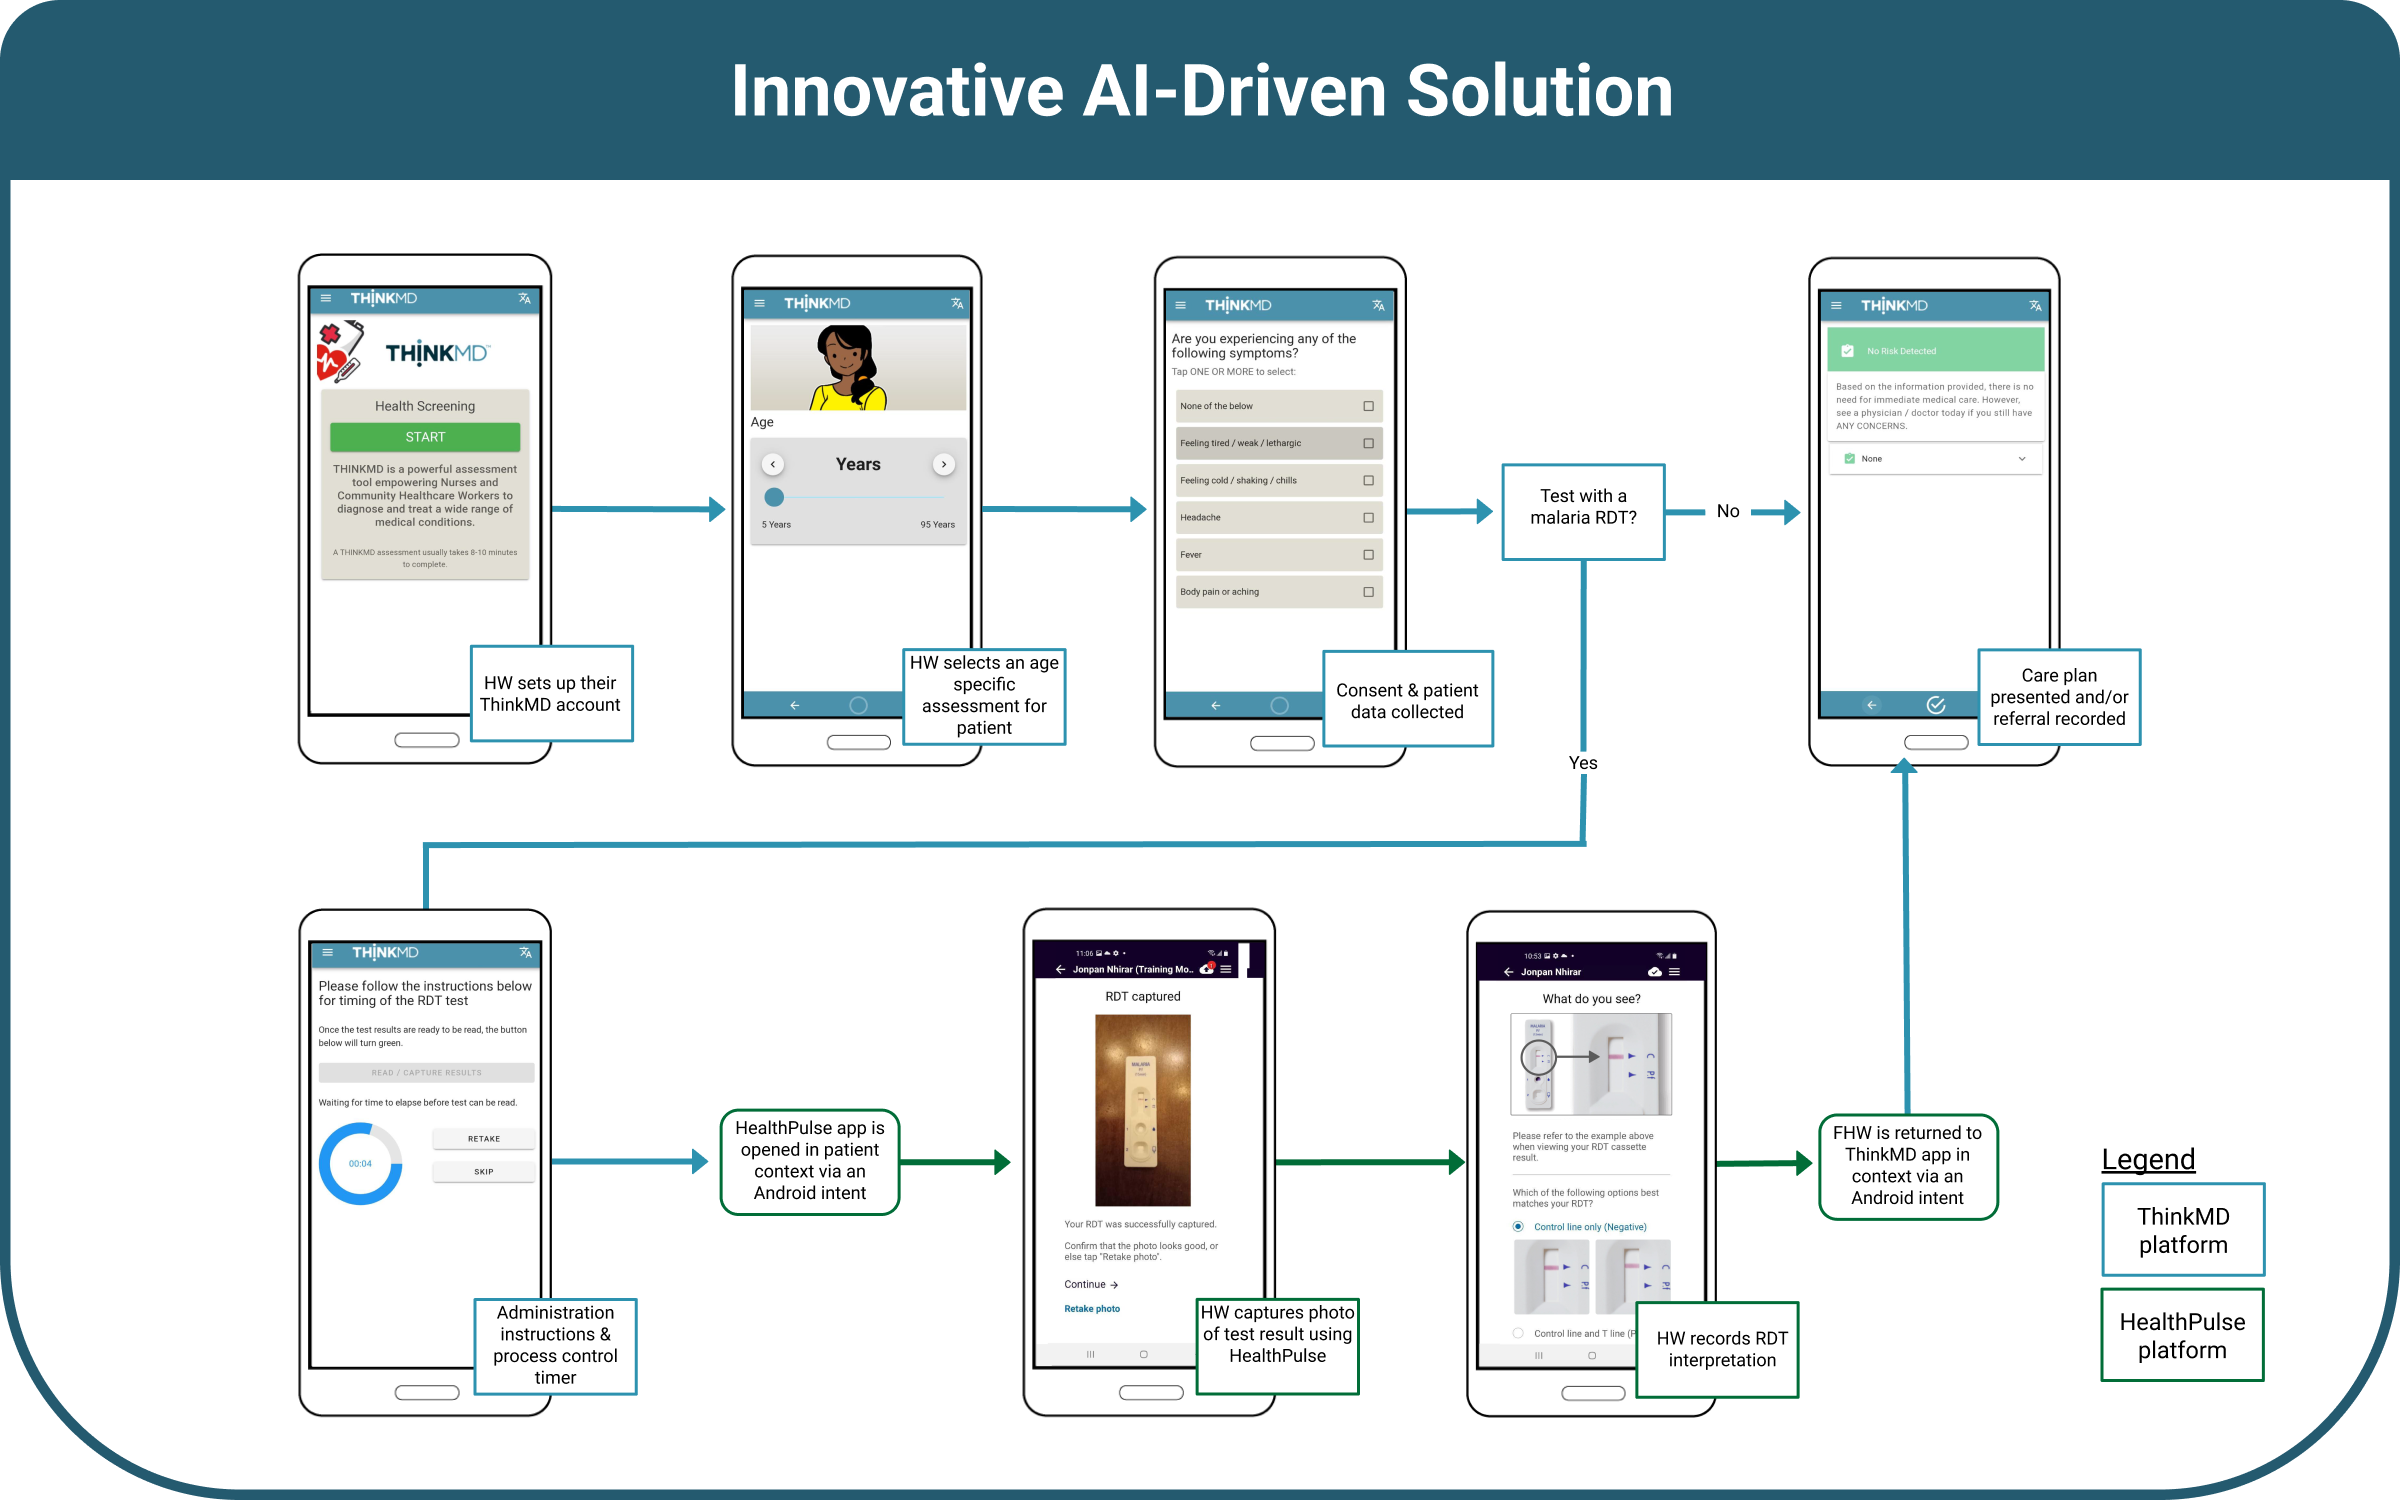Tap the 'Retake photo' link
The image size is (2400, 1500).
click(x=1092, y=1308)
